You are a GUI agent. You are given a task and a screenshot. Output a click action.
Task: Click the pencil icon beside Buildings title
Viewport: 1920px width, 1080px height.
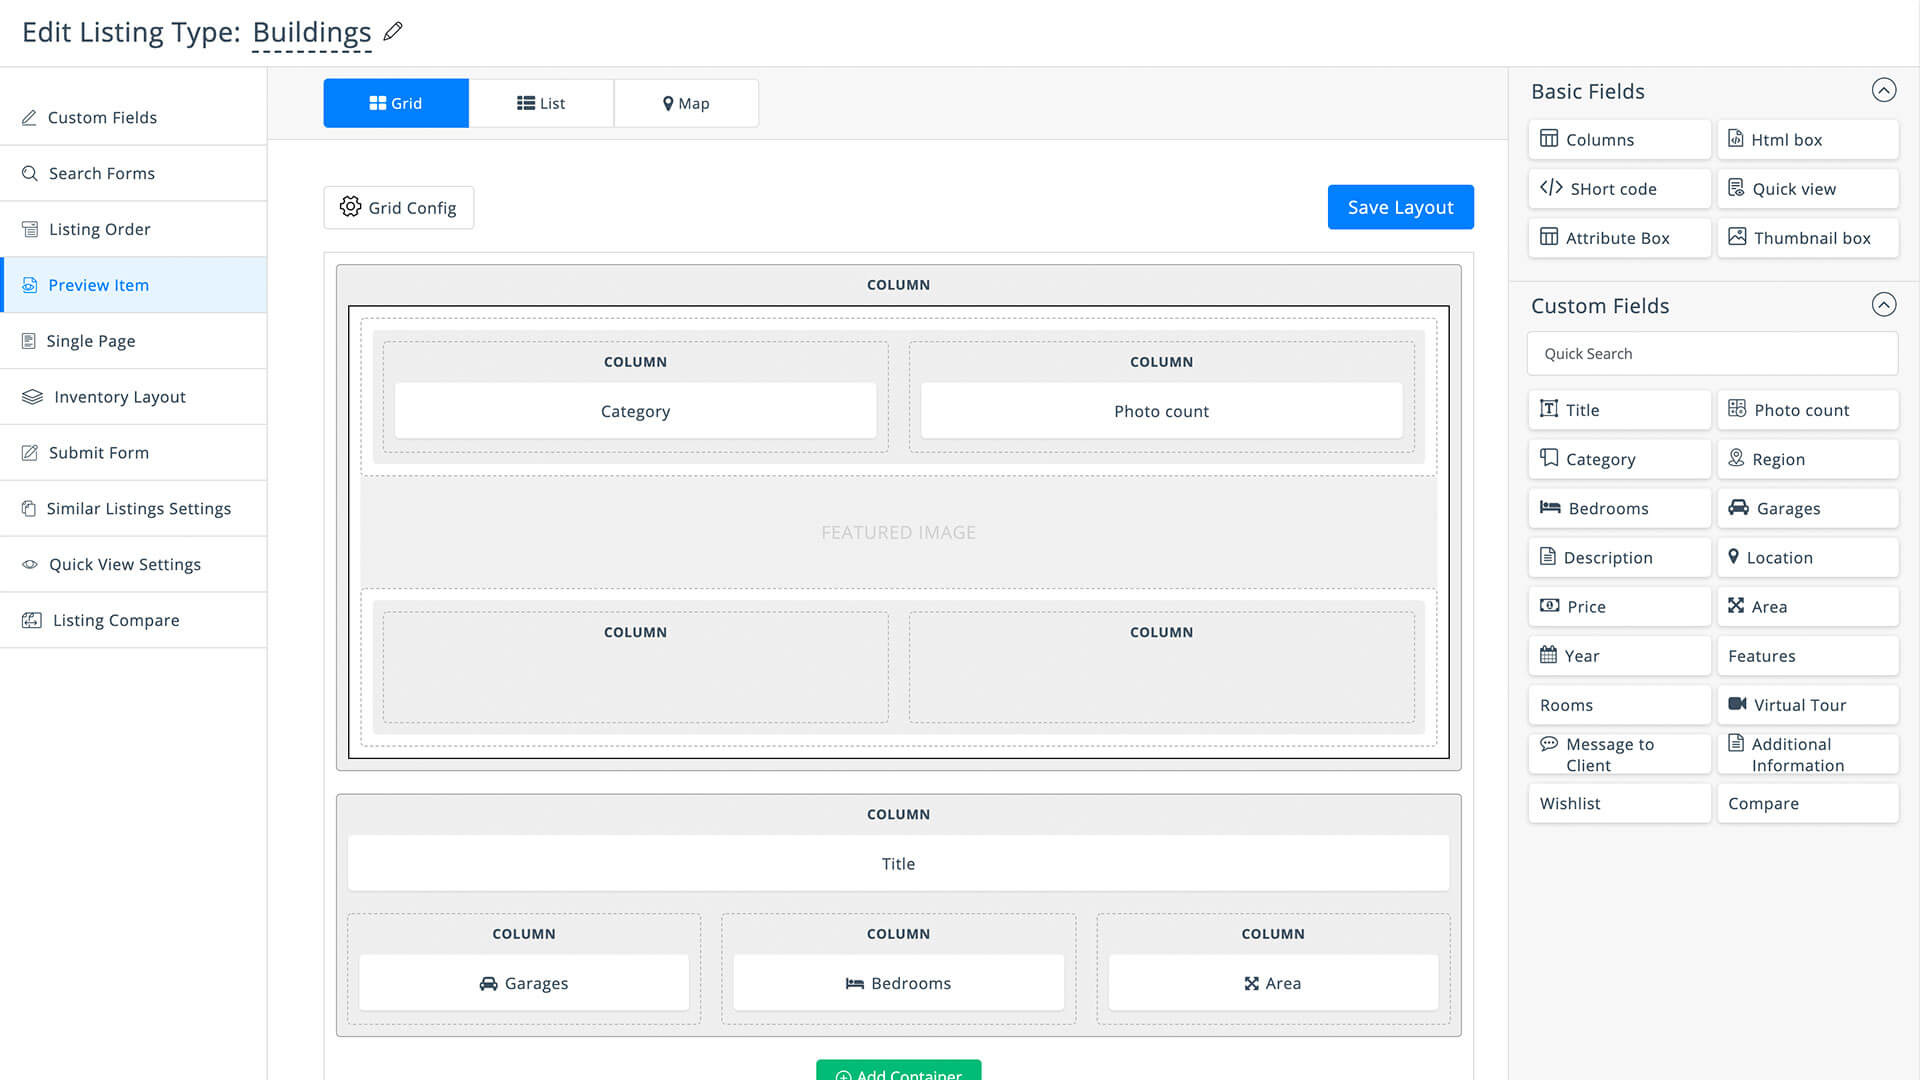pos(393,31)
